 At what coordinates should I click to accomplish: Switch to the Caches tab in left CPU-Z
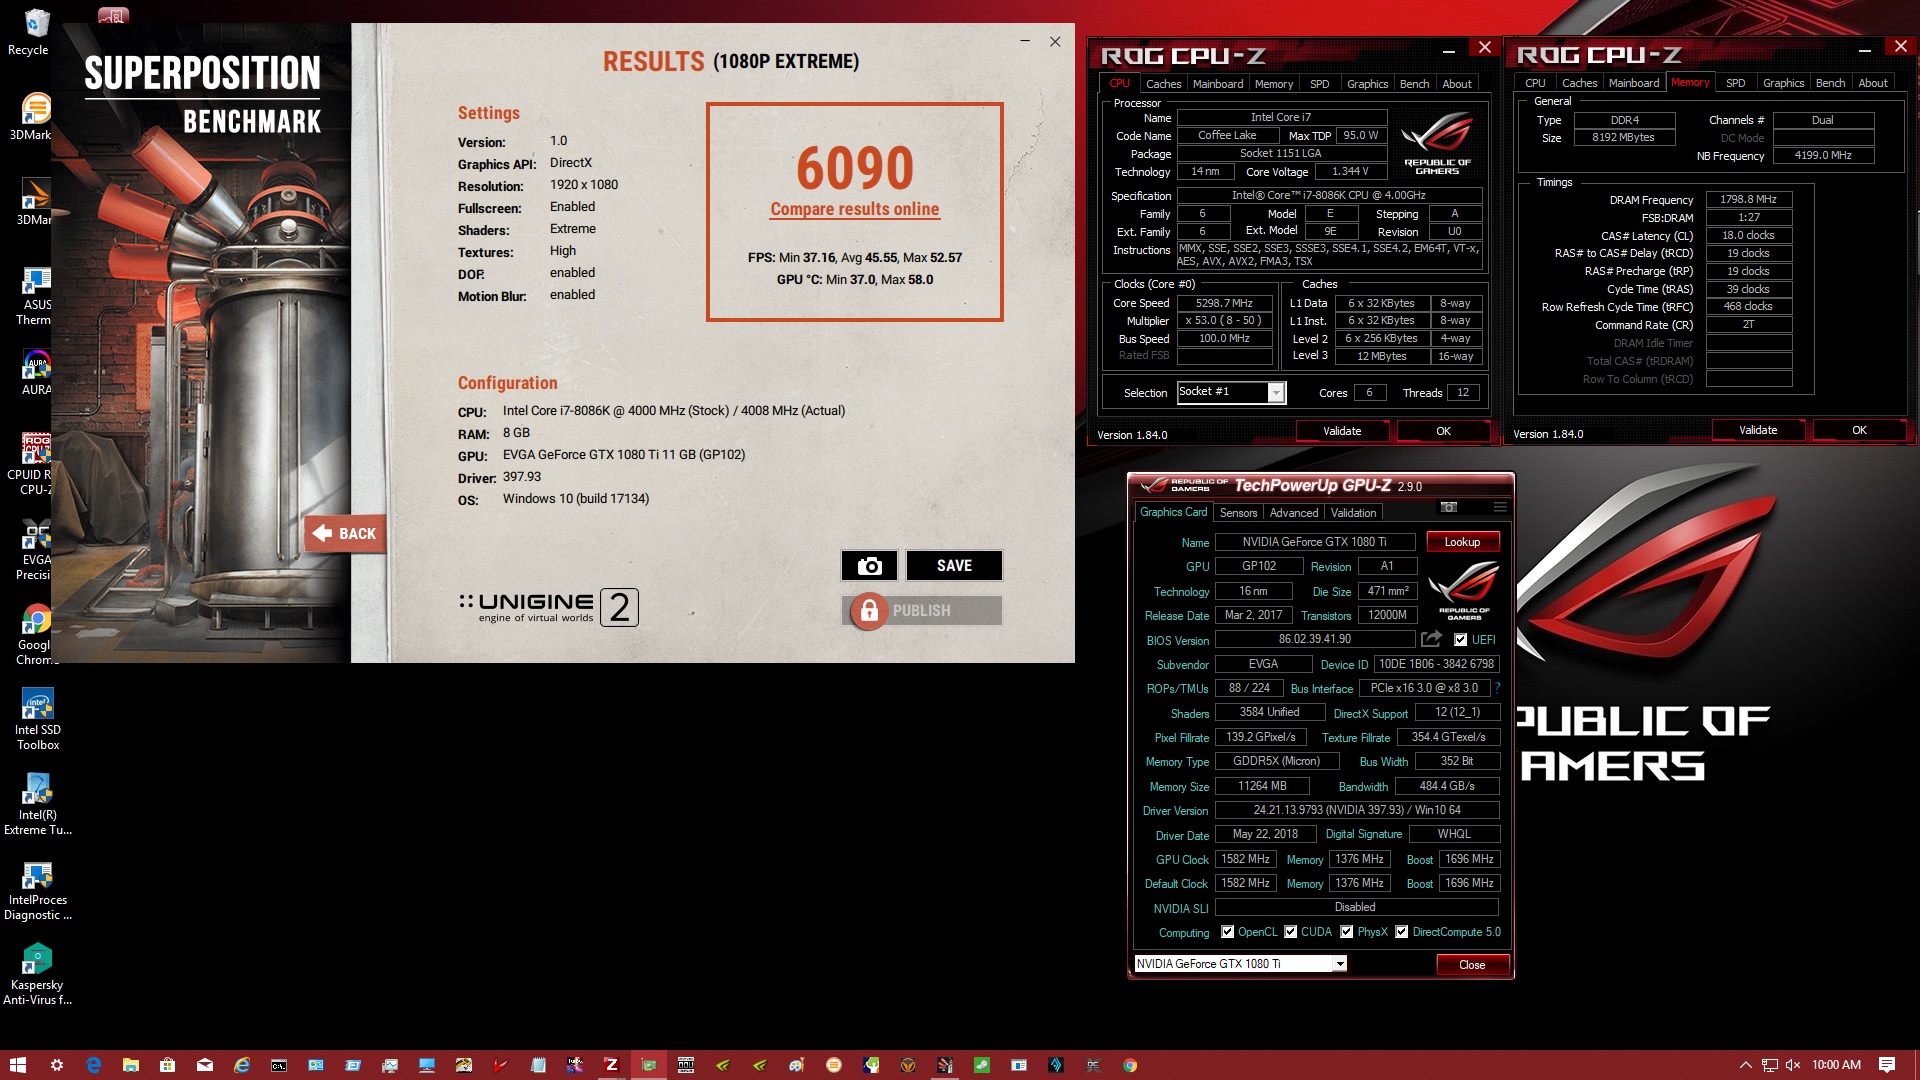pyautogui.click(x=1163, y=84)
